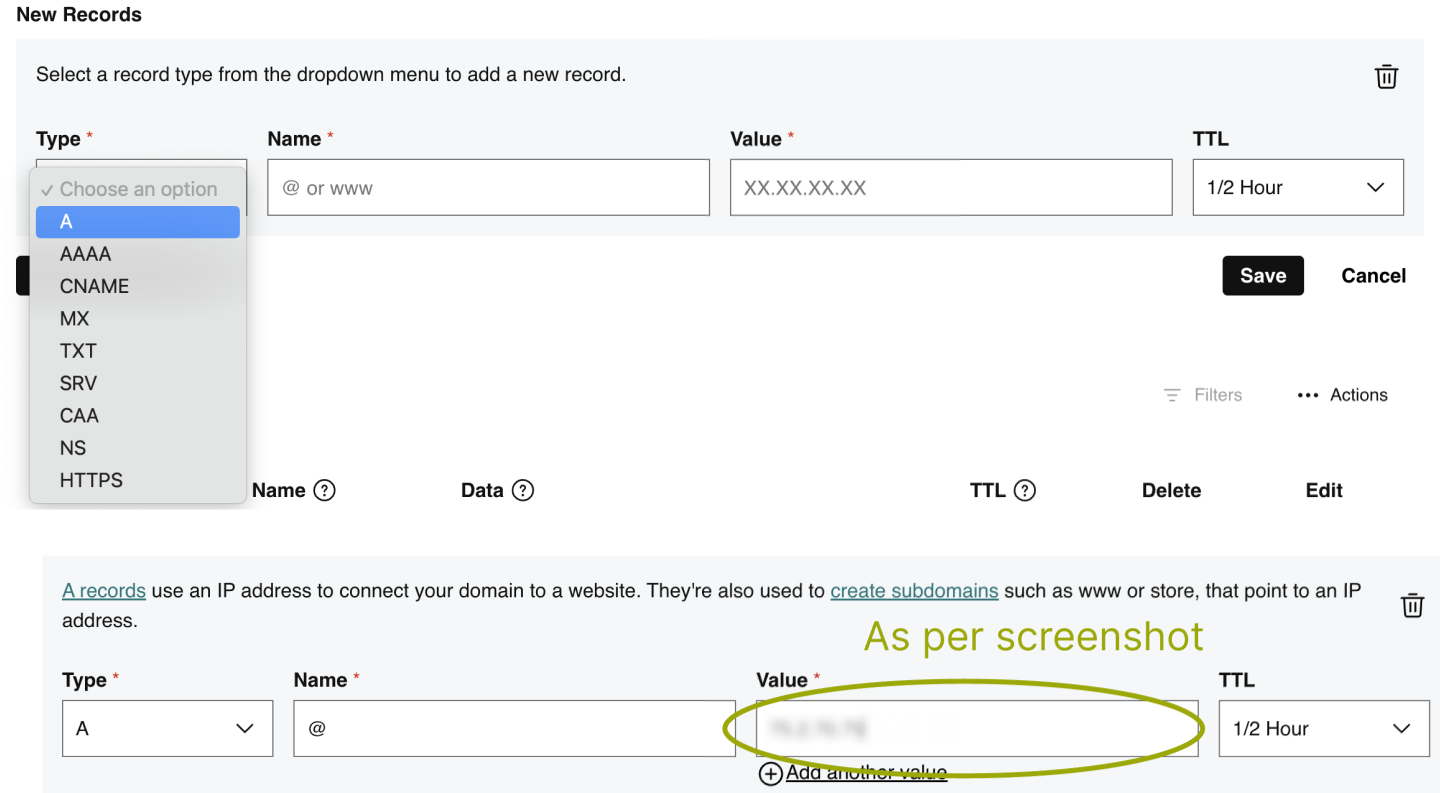Choose MX record type
This screenshot has width=1440, height=793.
[x=75, y=319]
